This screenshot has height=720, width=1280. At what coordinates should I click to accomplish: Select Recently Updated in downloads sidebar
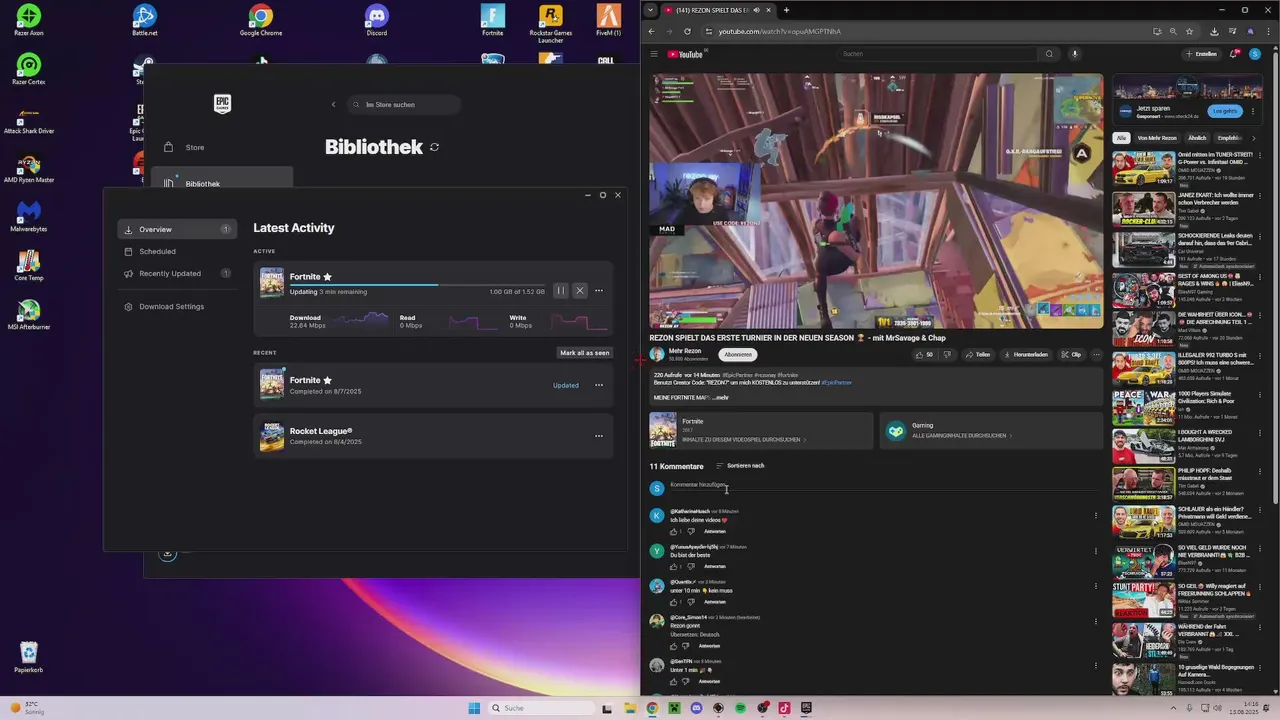177,273
